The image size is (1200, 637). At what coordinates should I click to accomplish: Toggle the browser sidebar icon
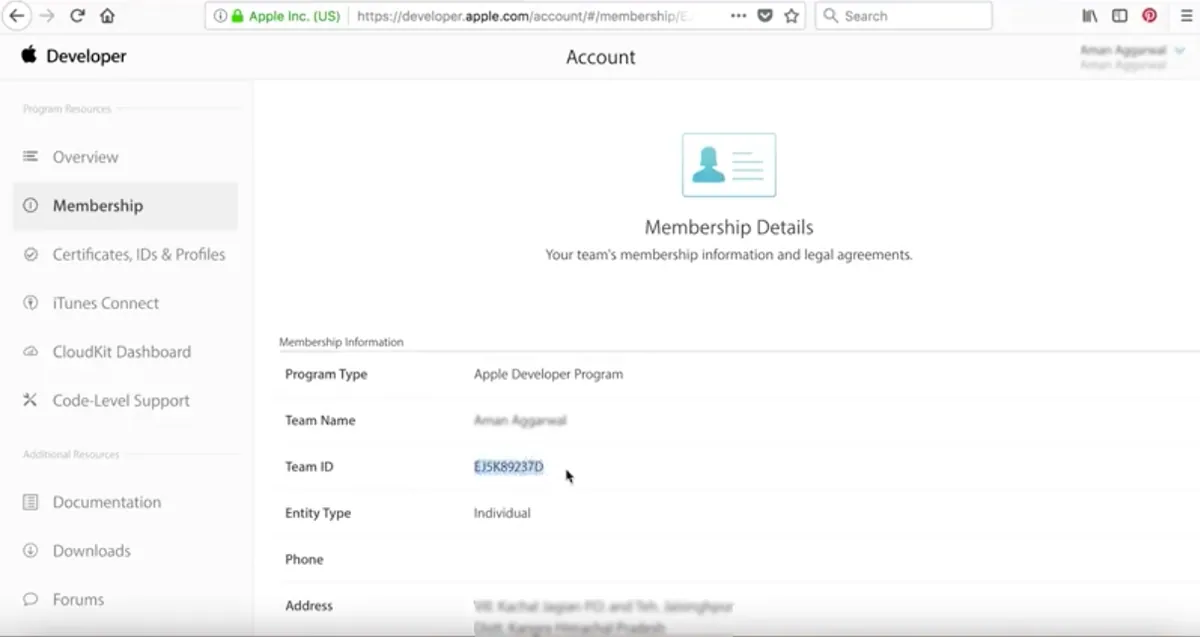pyautogui.click(x=1120, y=16)
